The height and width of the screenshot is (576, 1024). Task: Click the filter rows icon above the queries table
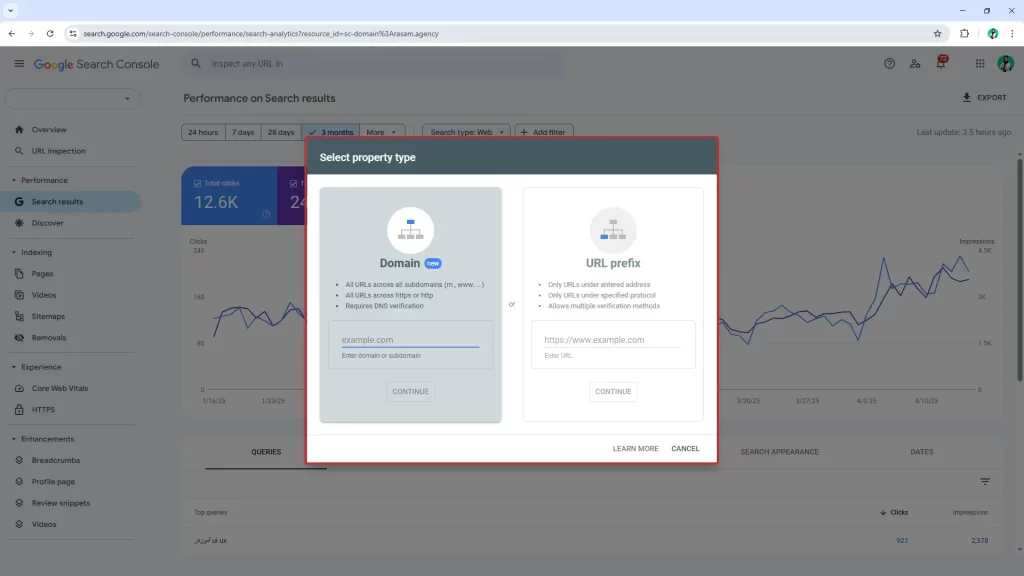point(985,481)
